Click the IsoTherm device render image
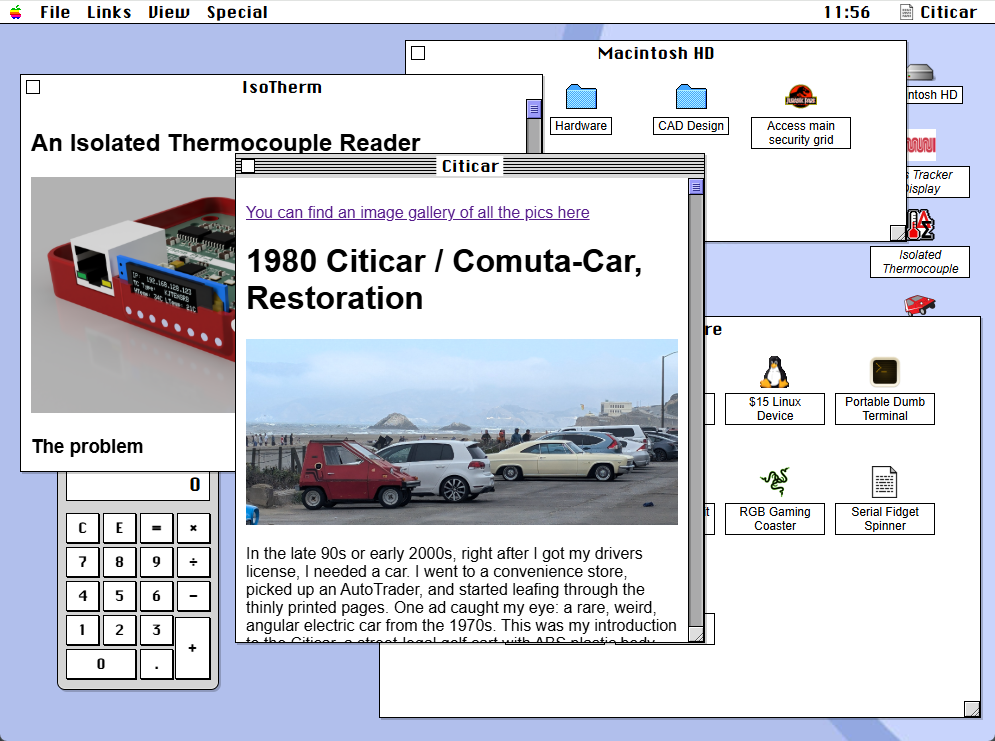The height and width of the screenshot is (741, 995). (133, 295)
